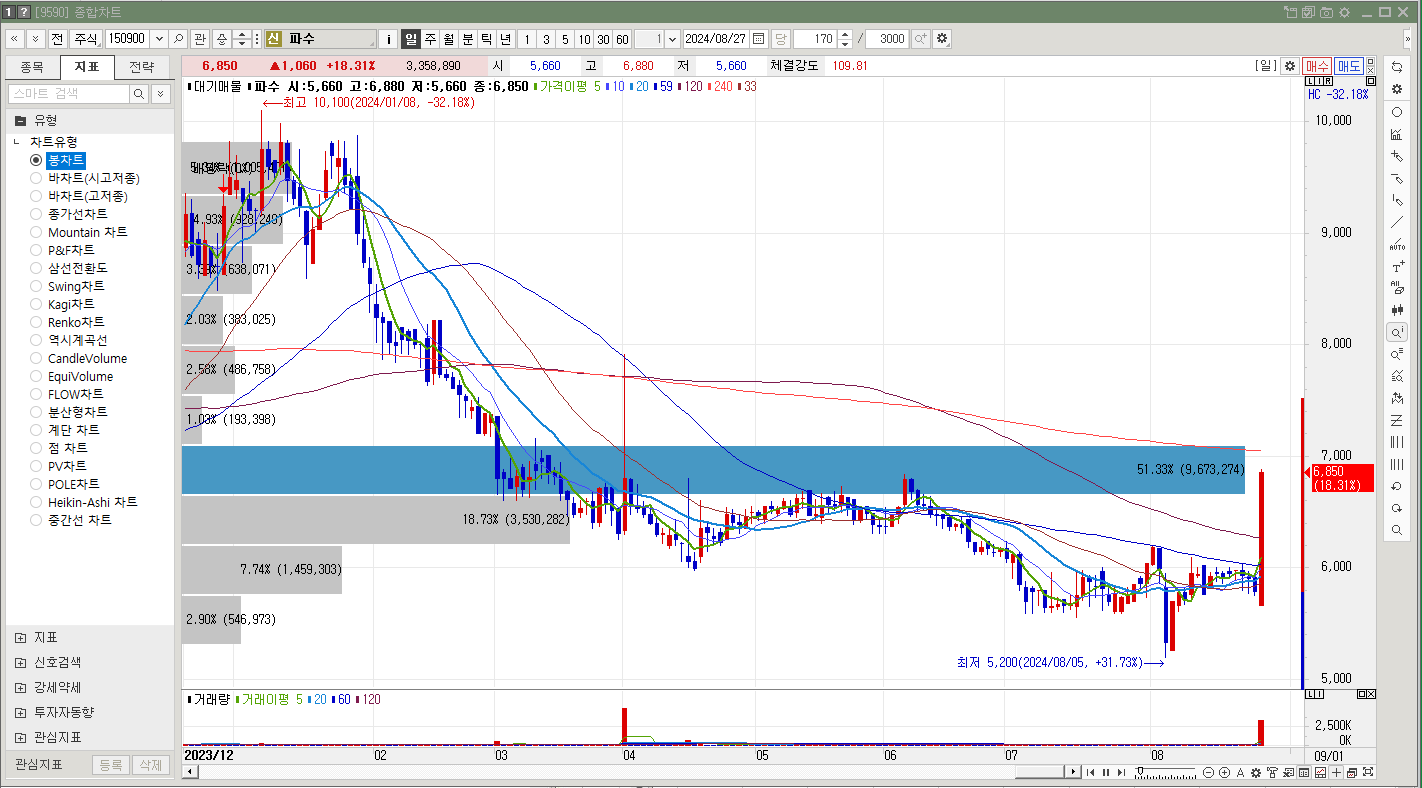
Task: Click the 2024/08/27 date field
Action: [x=716, y=39]
